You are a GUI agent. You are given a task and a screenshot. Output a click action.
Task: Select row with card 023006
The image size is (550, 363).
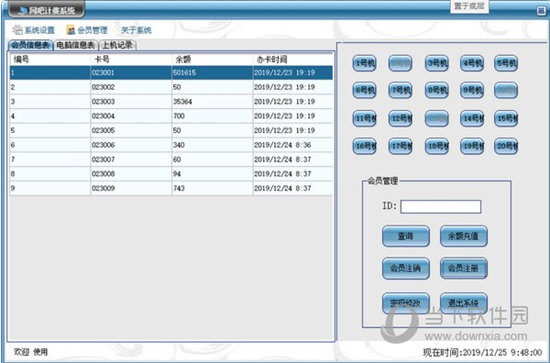point(171,145)
